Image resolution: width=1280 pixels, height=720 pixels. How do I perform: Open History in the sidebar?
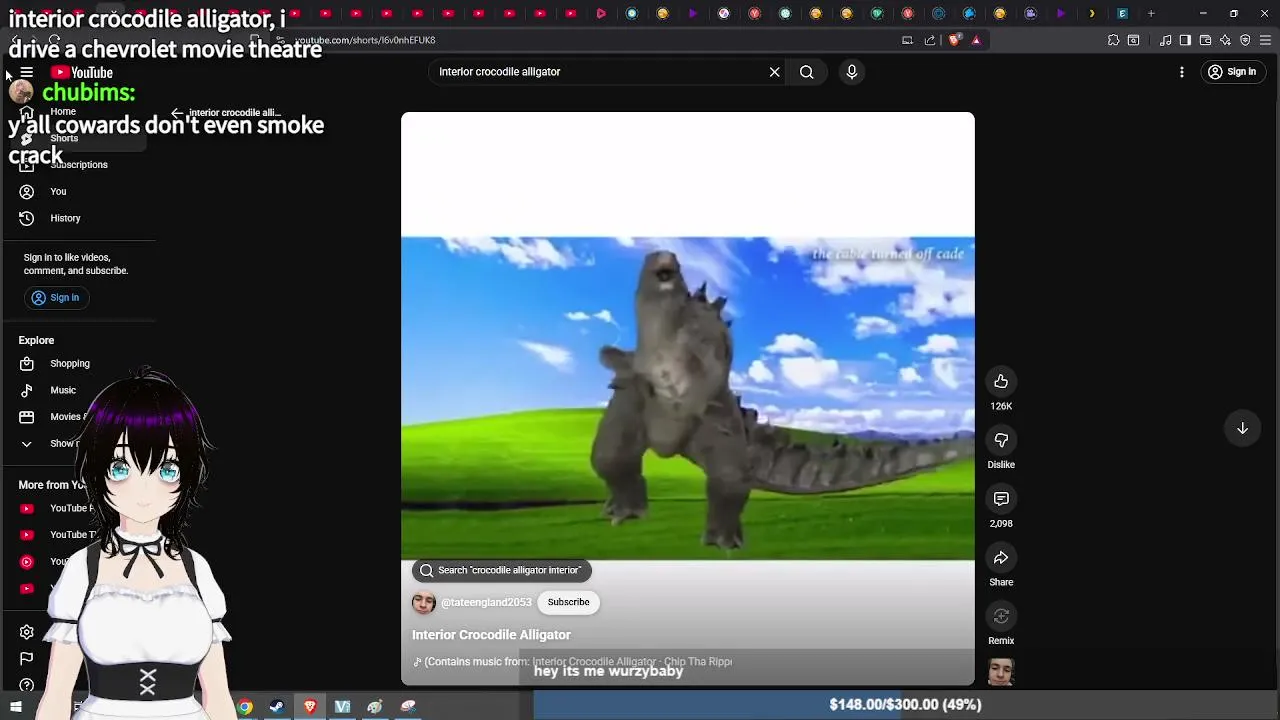pyautogui.click(x=65, y=218)
